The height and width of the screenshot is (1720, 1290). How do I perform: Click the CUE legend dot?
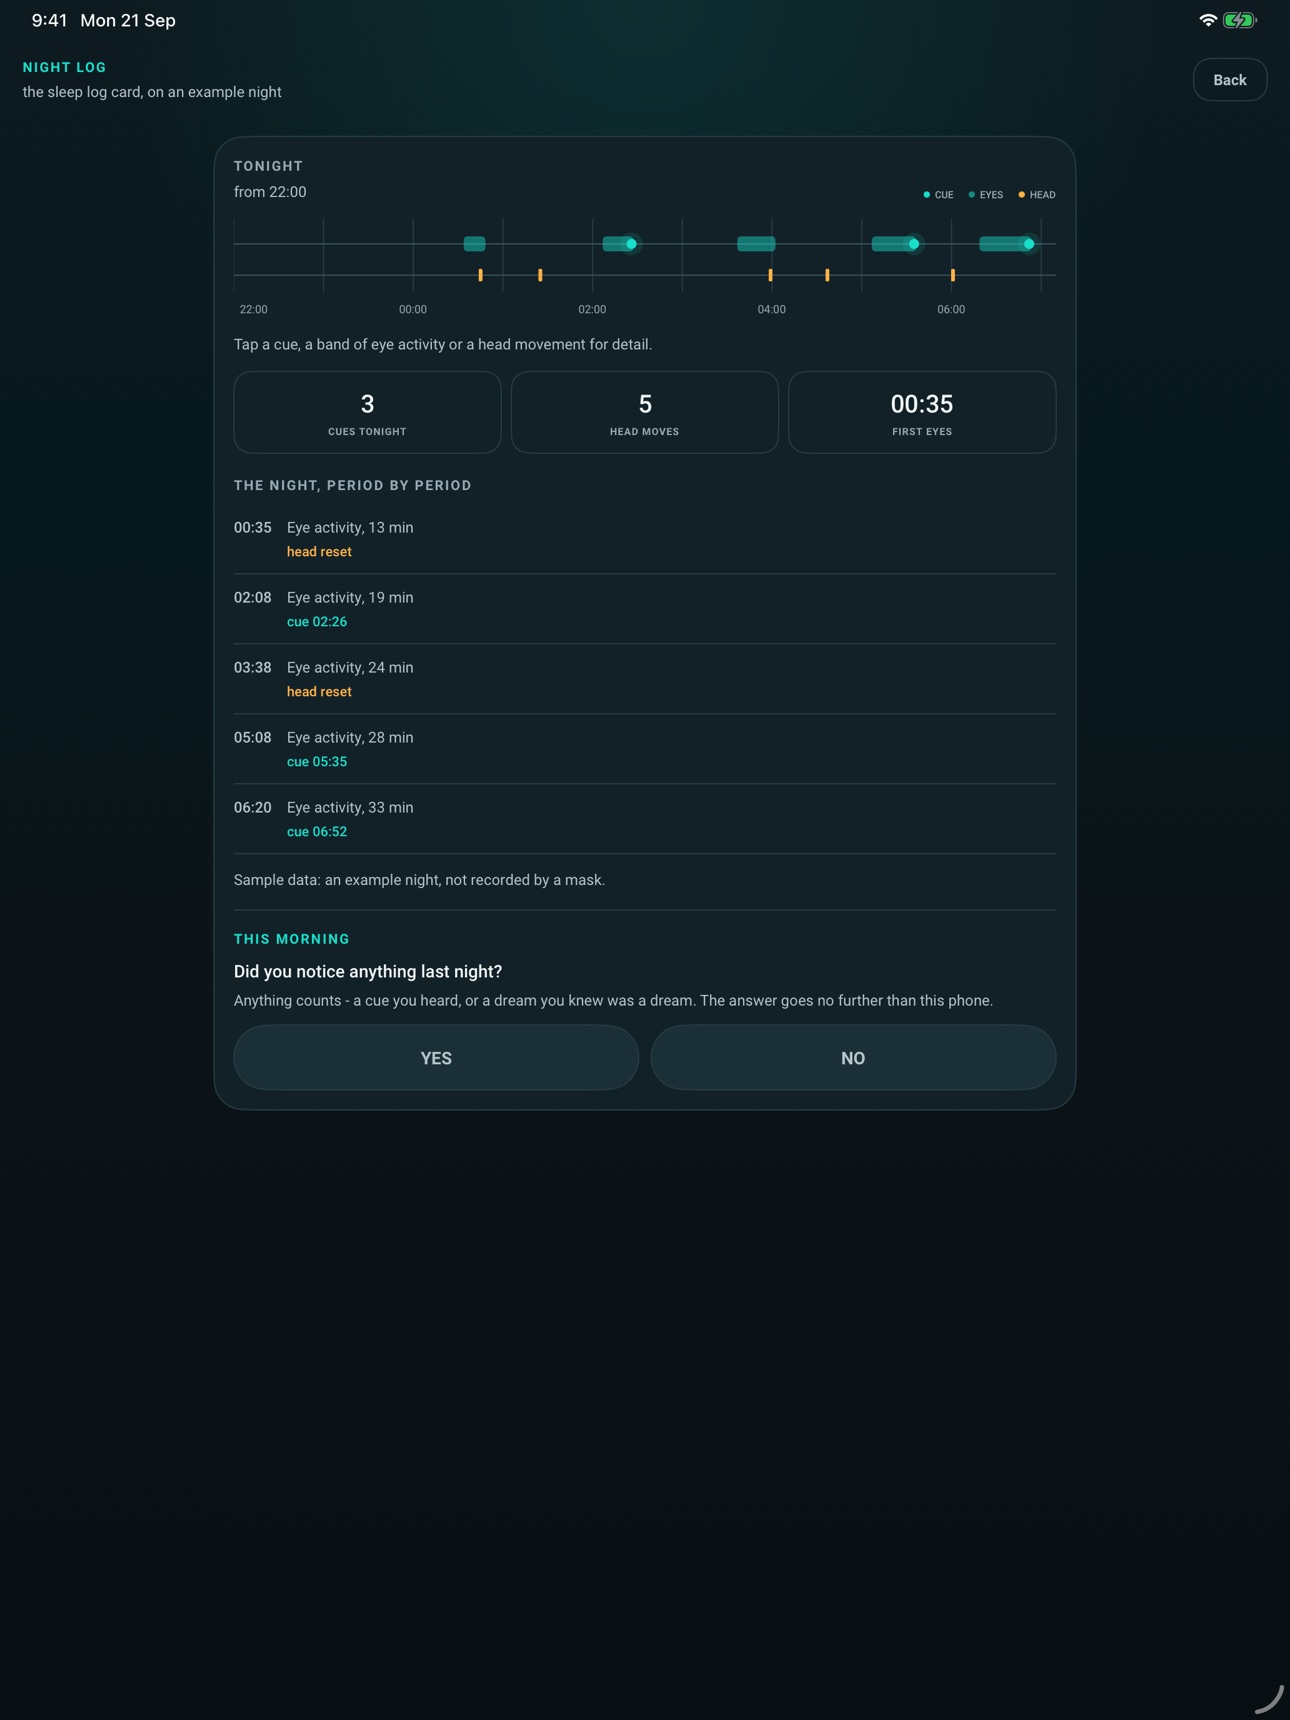pyautogui.click(x=927, y=195)
